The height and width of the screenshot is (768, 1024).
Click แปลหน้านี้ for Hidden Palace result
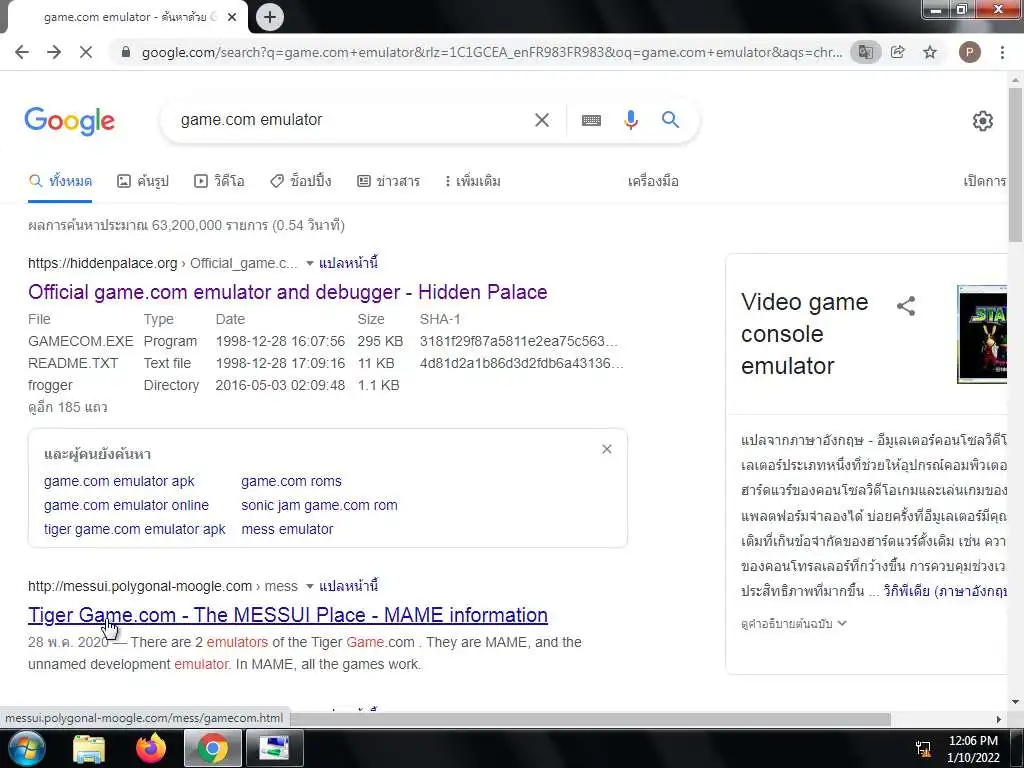click(348, 263)
